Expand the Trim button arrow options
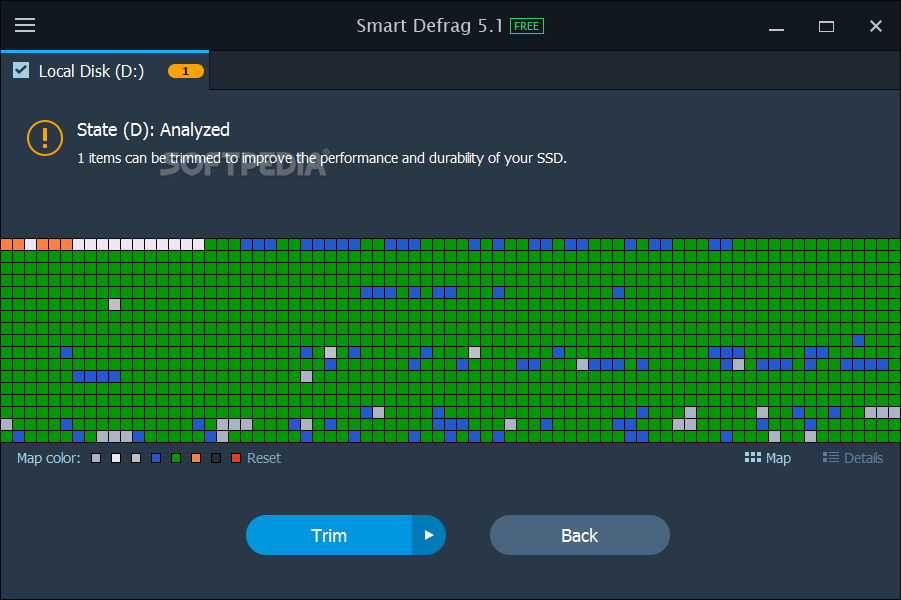 click(429, 535)
